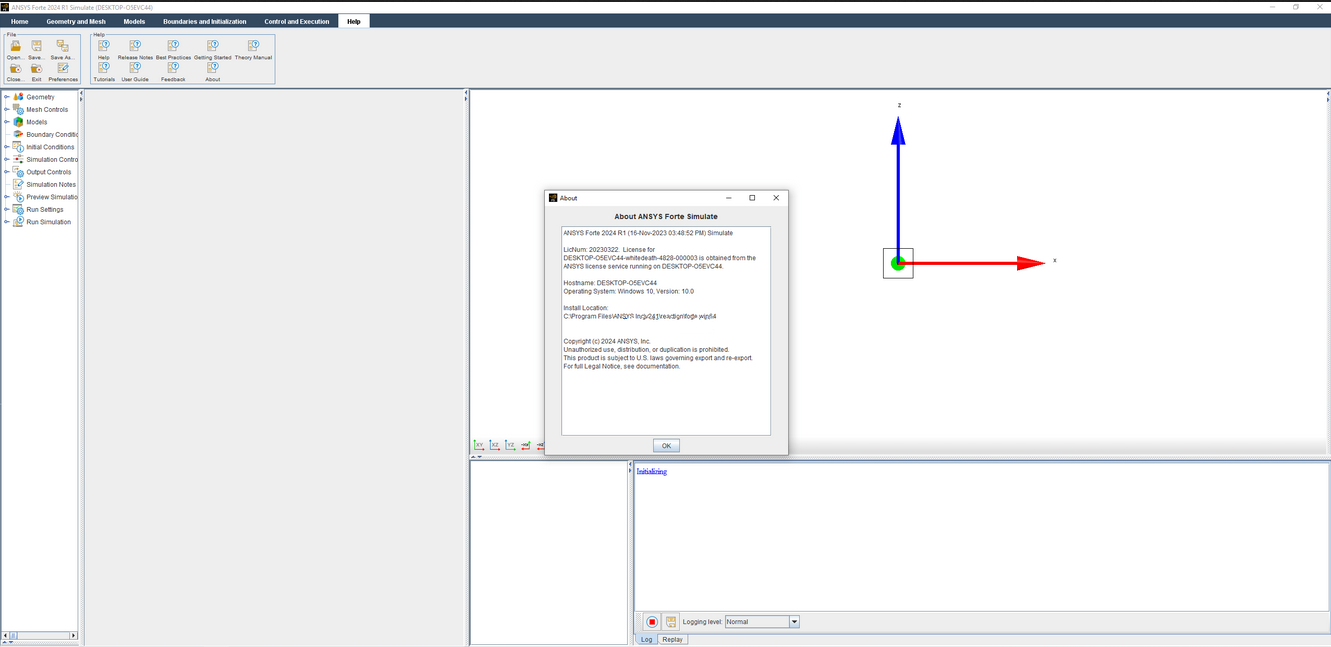Click the Save As icon
Screen dimensions: 1331x647
[x=63, y=46]
